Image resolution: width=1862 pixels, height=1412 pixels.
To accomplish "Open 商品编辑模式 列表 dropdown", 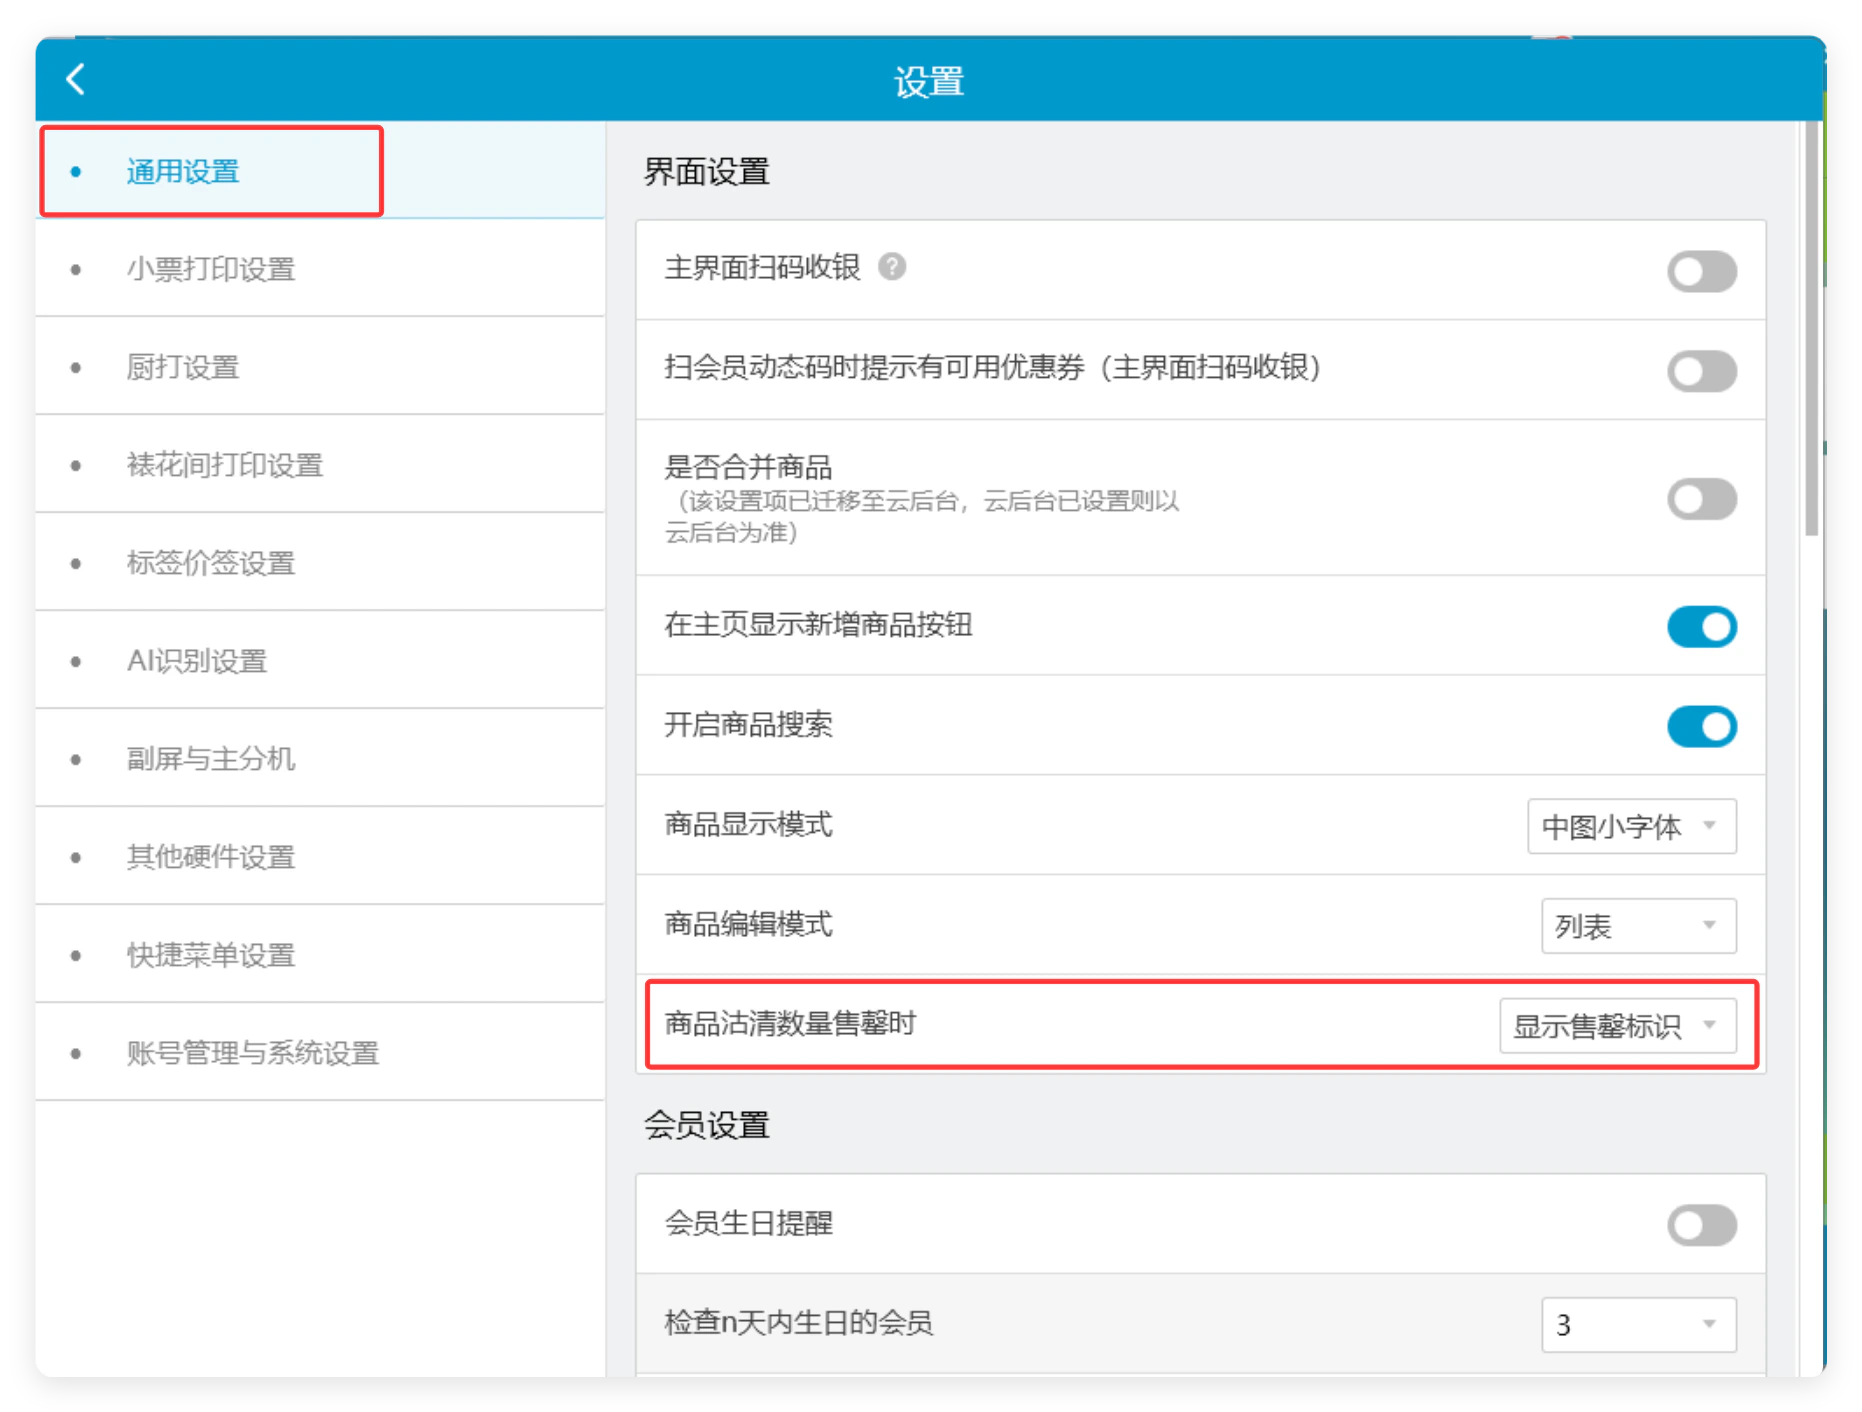I will tap(1638, 926).
